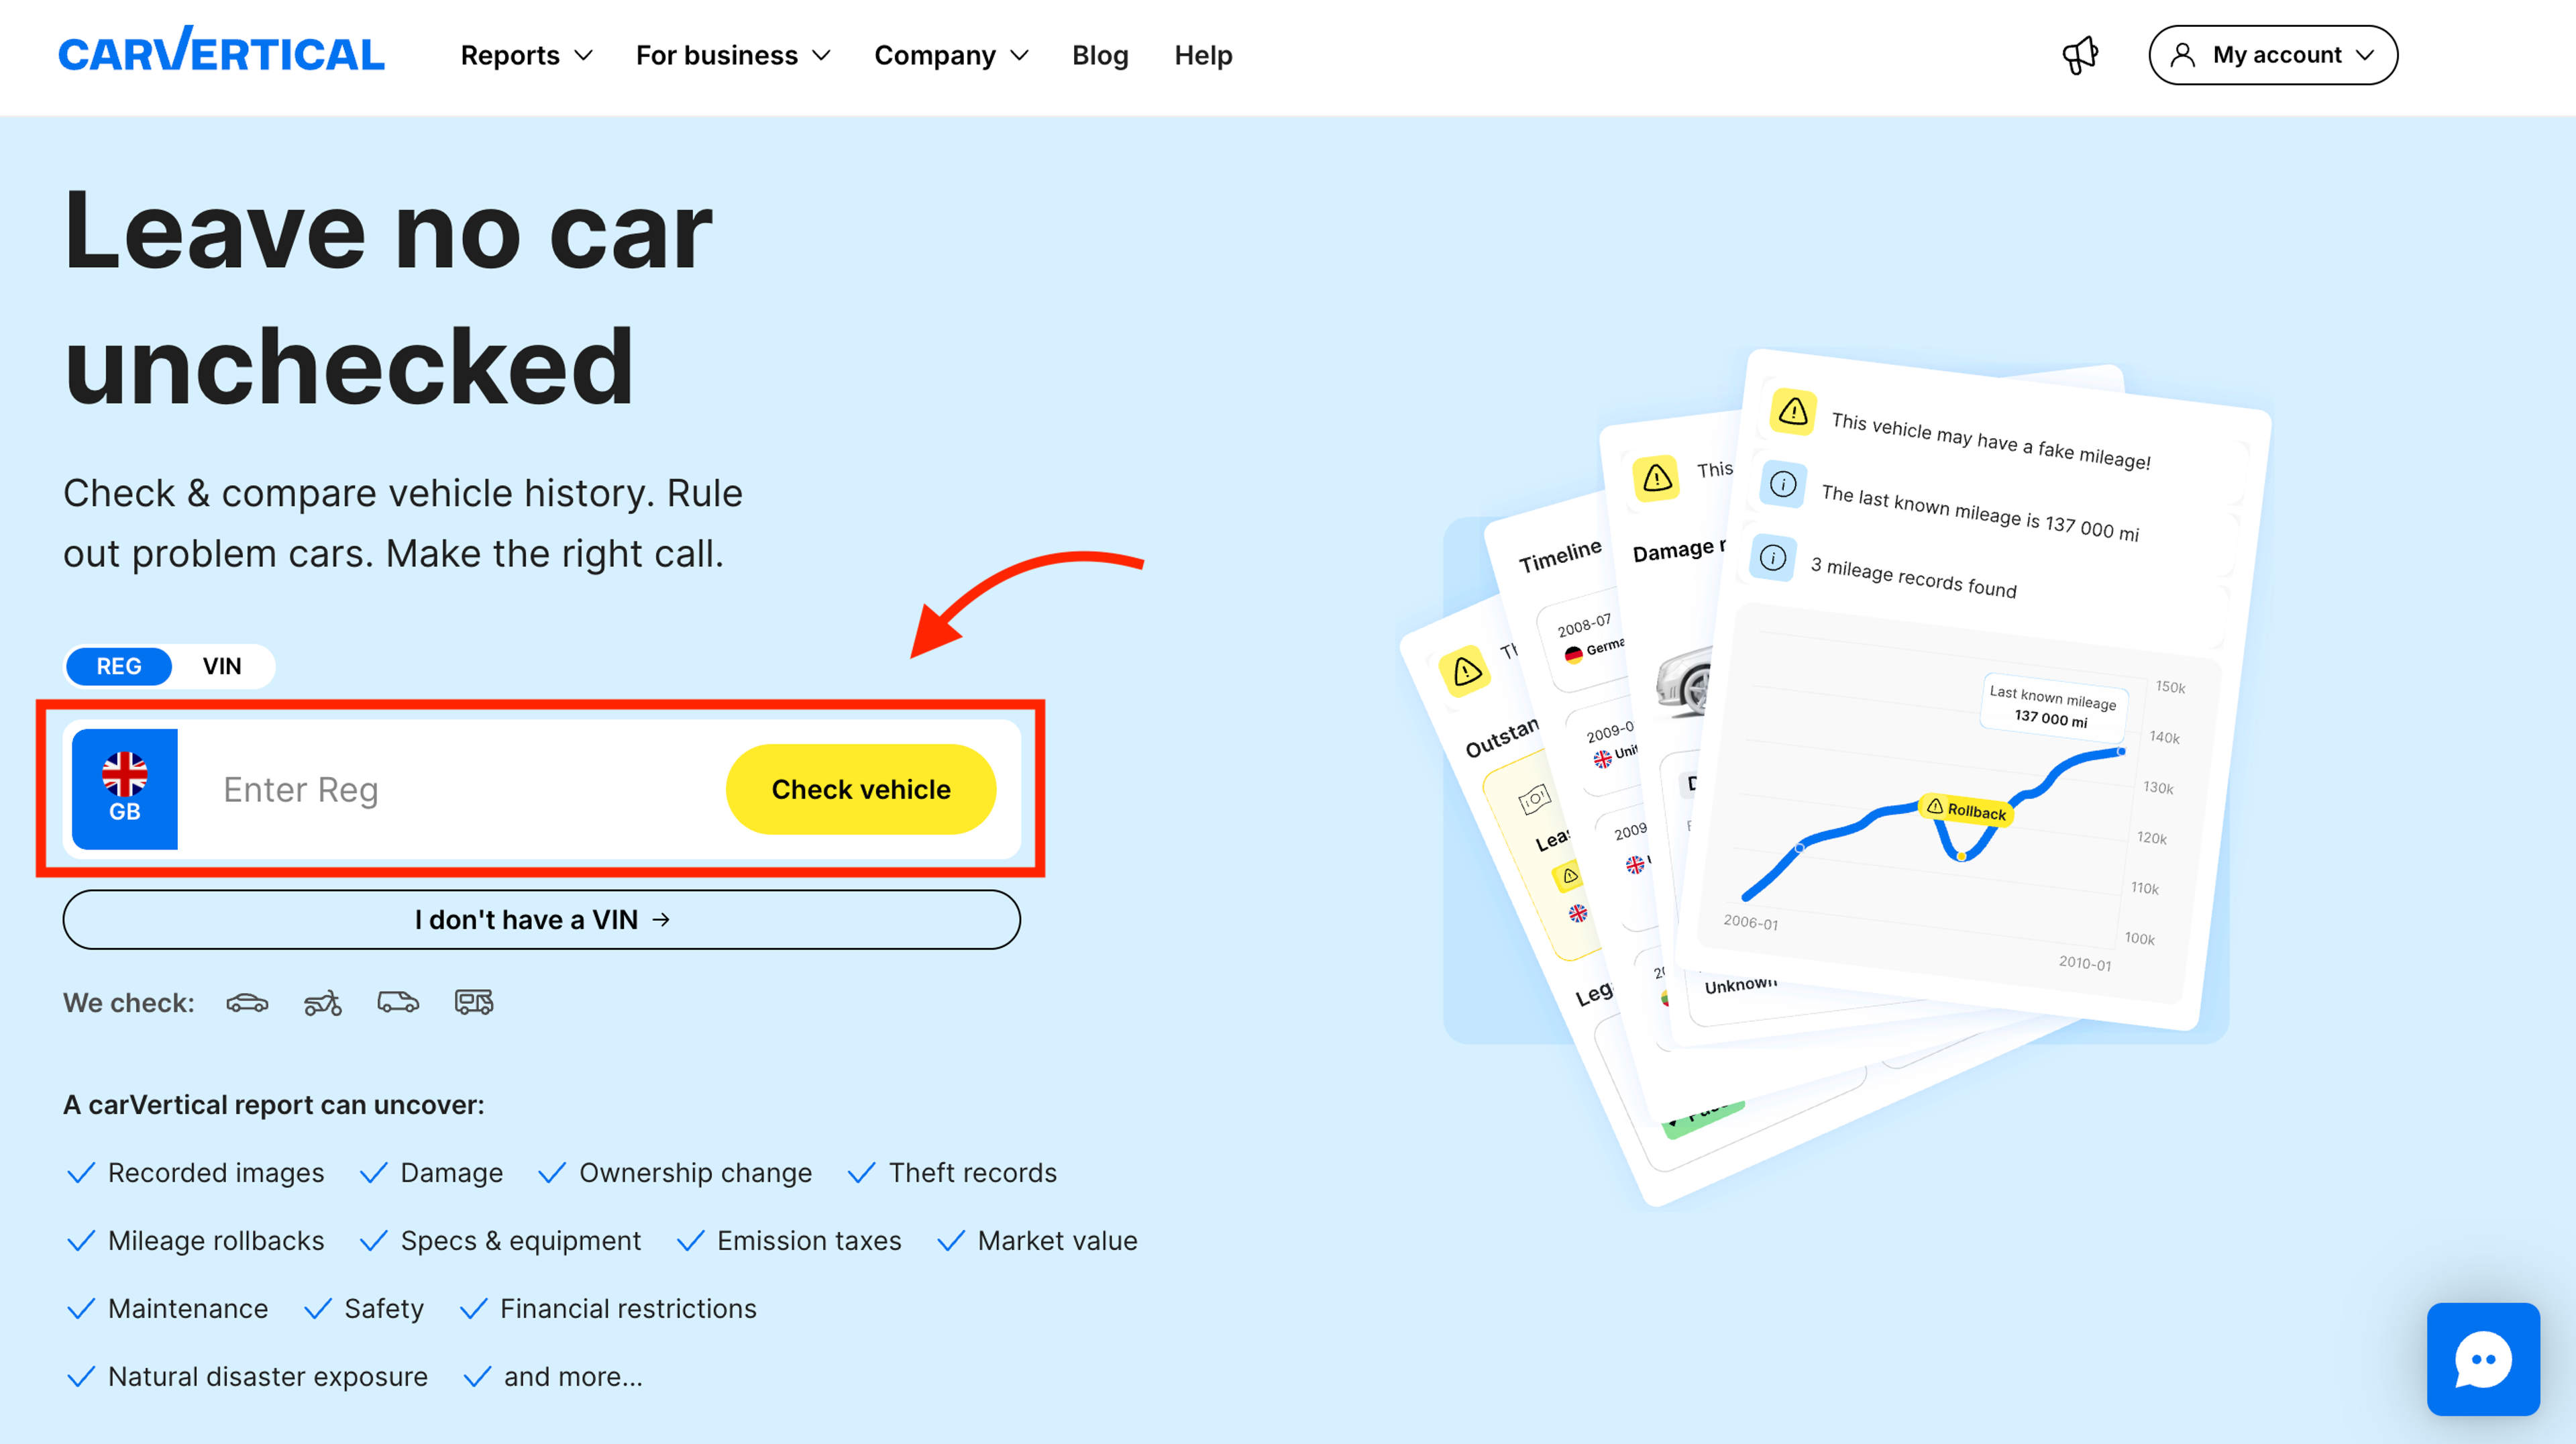Screen dimensions: 2576x1444
Task: Select the REG search mode
Action: pyautogui.click(x=119, y=666)
